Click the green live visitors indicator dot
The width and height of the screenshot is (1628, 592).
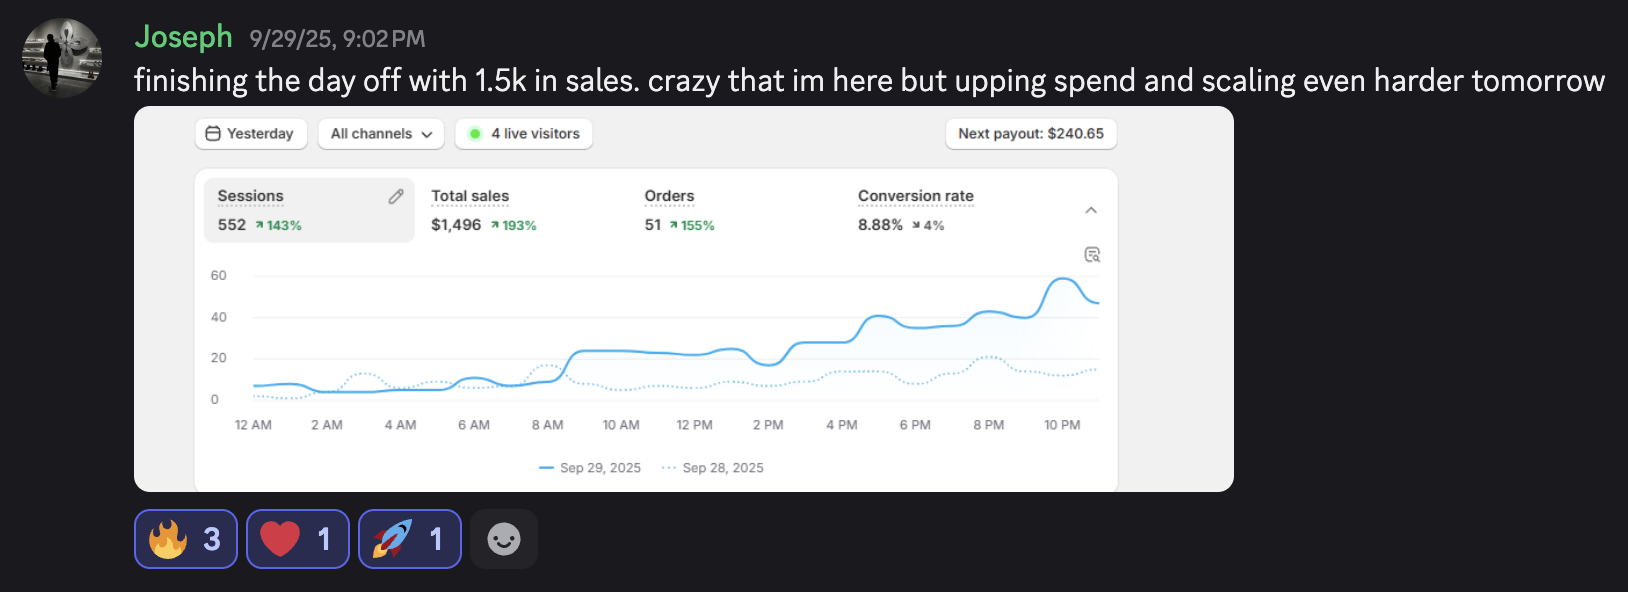point(475,134)
